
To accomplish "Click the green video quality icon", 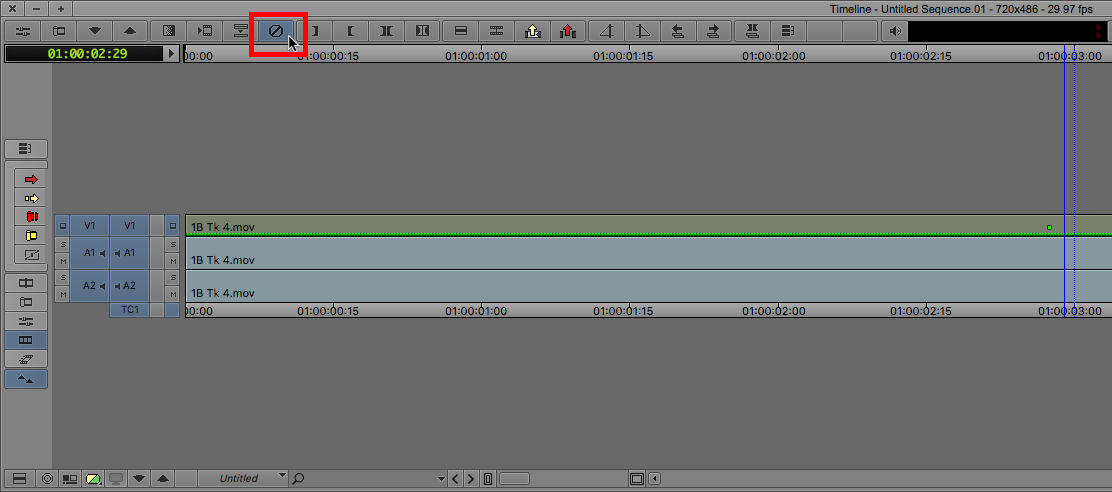I will (x=94, y=479).
